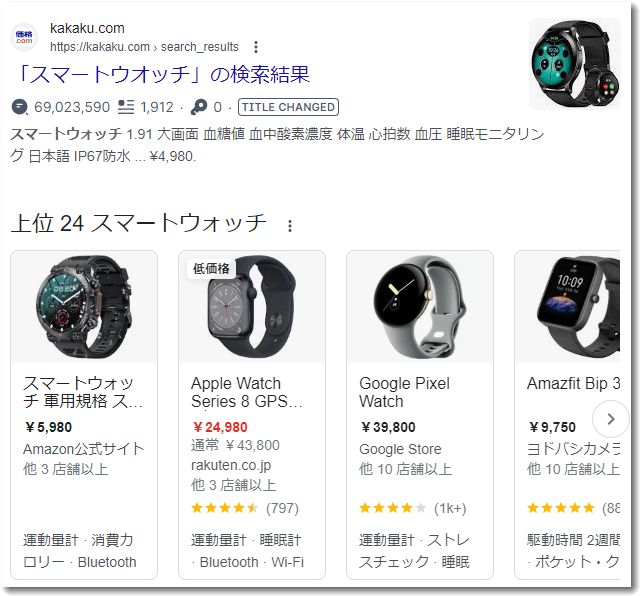Open the three-dot menu beside kakaku.com URL
The height and width of the screenshot is (596, 640).
click(256, 47)
